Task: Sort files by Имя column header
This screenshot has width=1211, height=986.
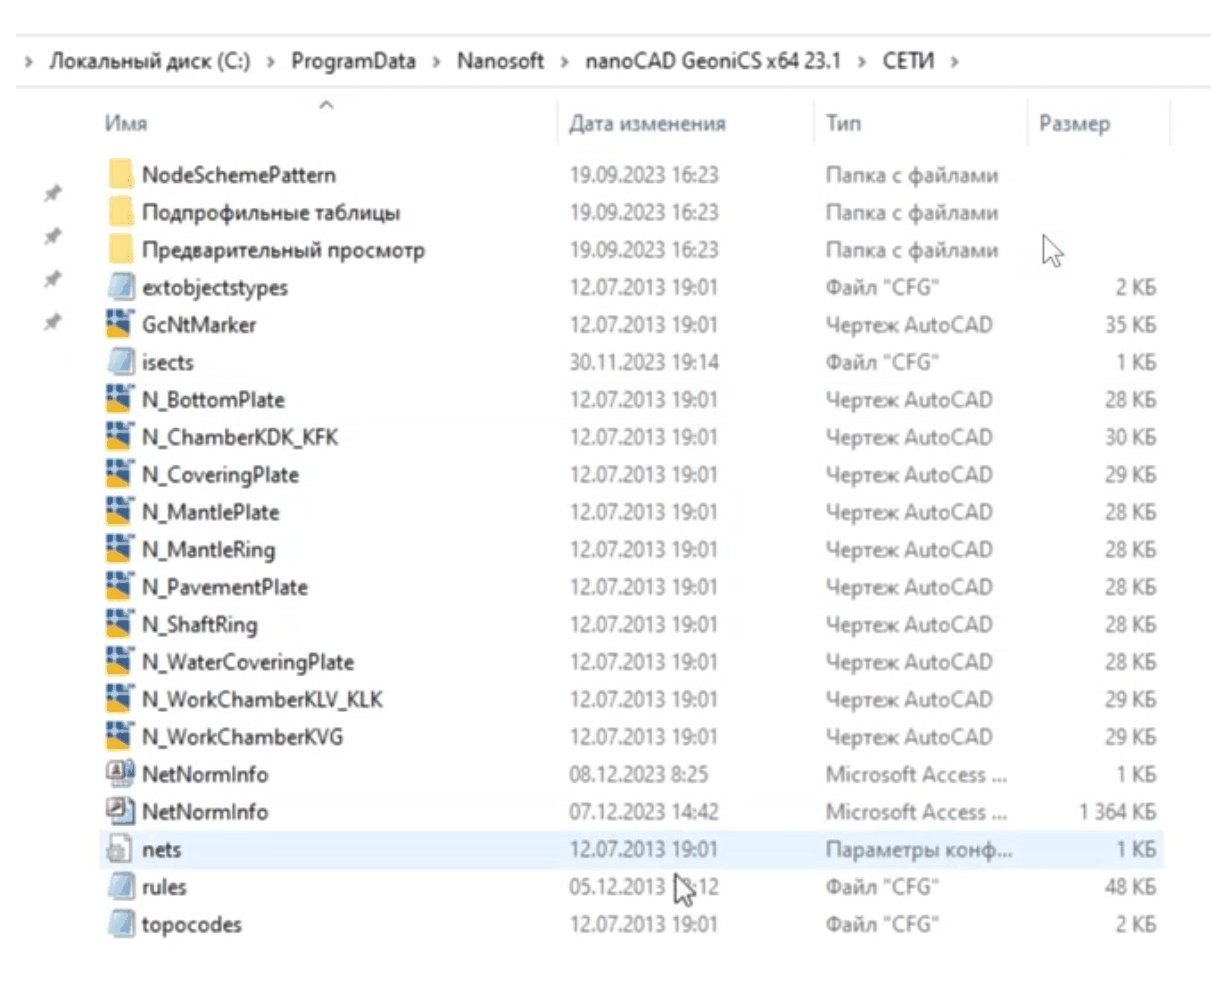Action: (x=126, y=124)
